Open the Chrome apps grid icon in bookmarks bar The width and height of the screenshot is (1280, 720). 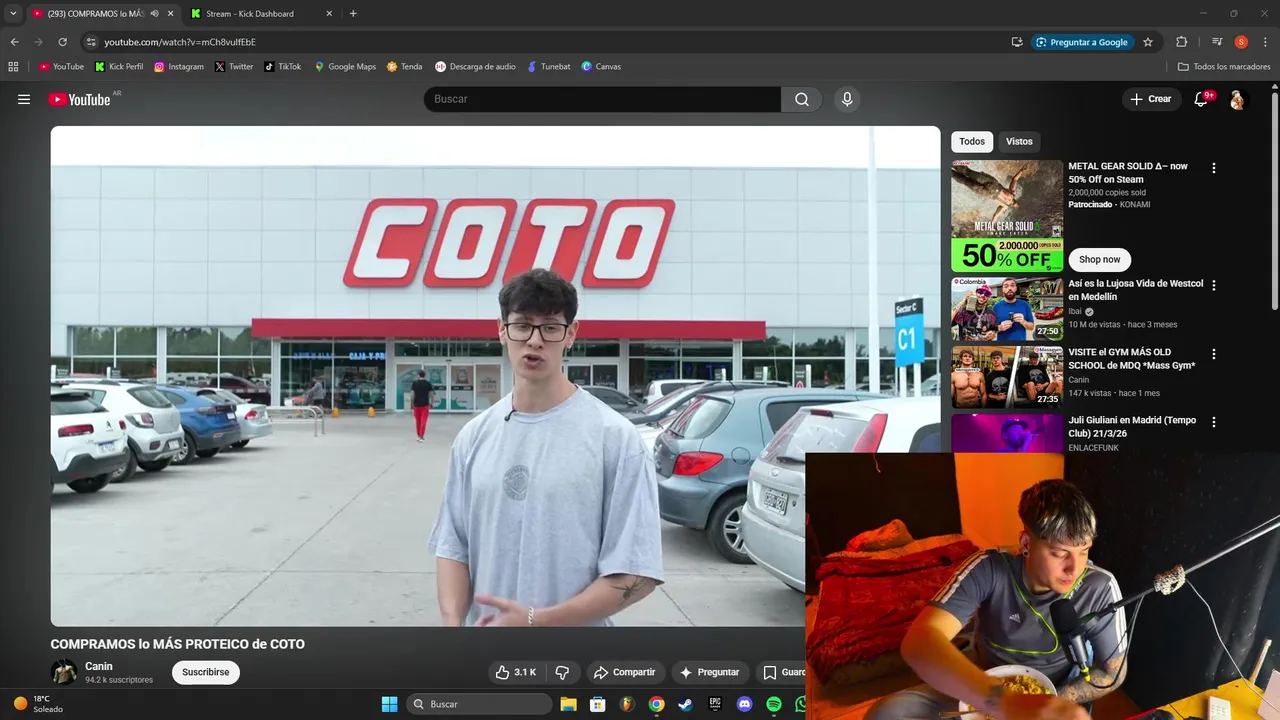pyautogui.click(x=13, y=67)
